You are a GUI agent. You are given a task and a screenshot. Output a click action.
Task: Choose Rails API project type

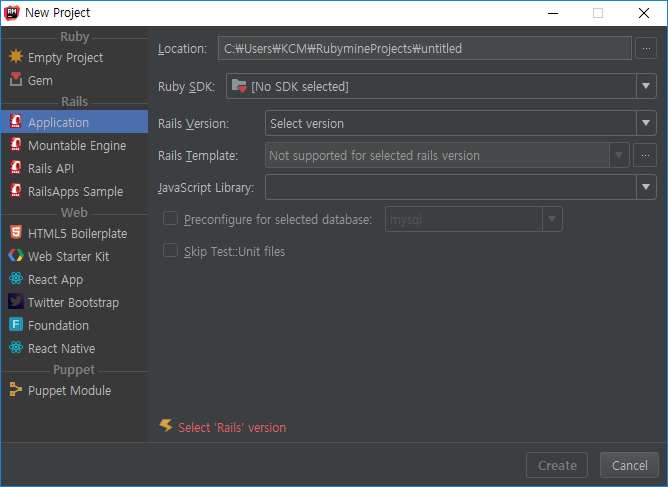click(75, 168)
